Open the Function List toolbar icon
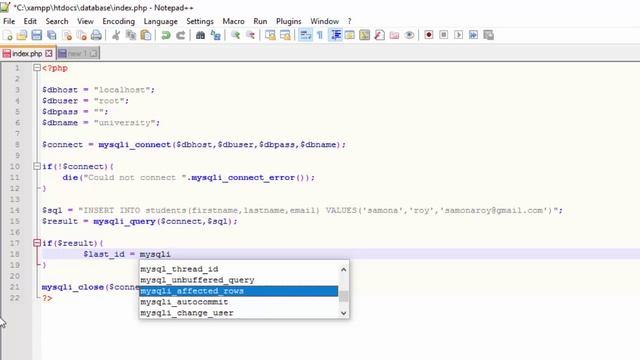640x360 pixels. (x=380, y=35)
